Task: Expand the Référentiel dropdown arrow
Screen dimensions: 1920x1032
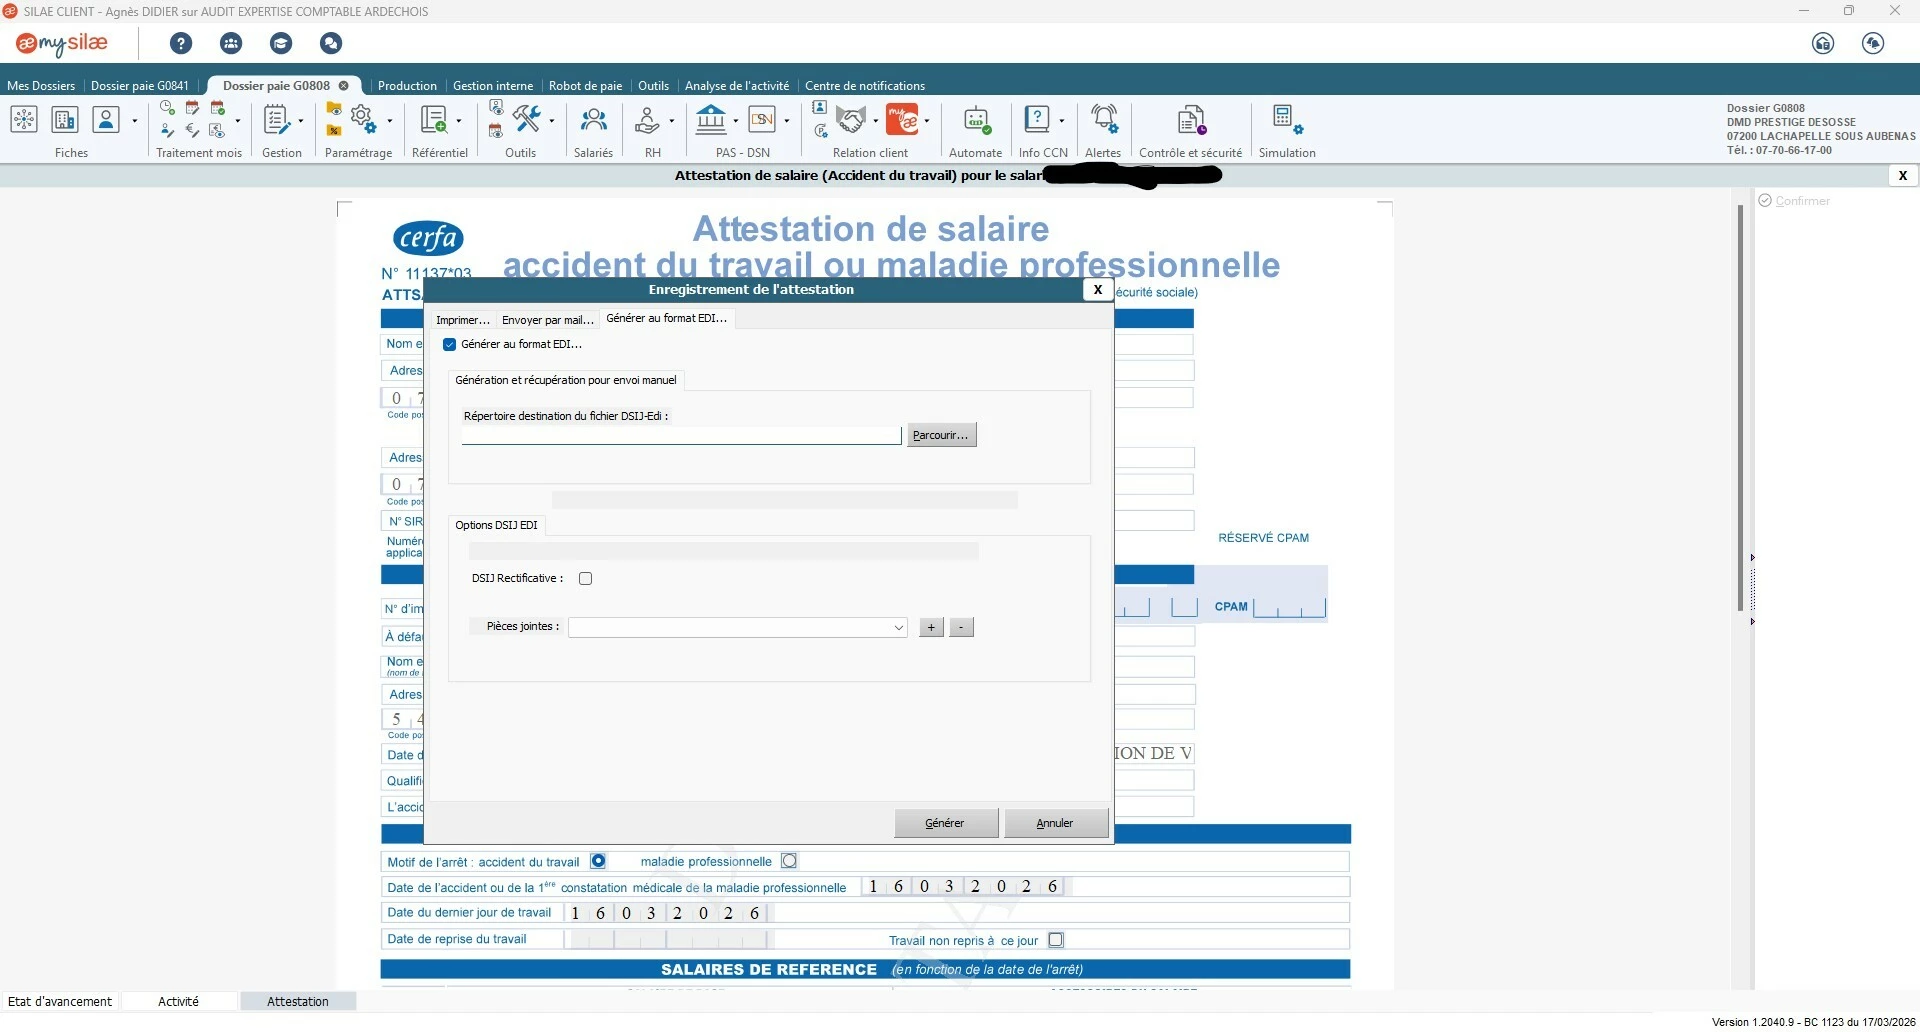Action: [459, 121]
